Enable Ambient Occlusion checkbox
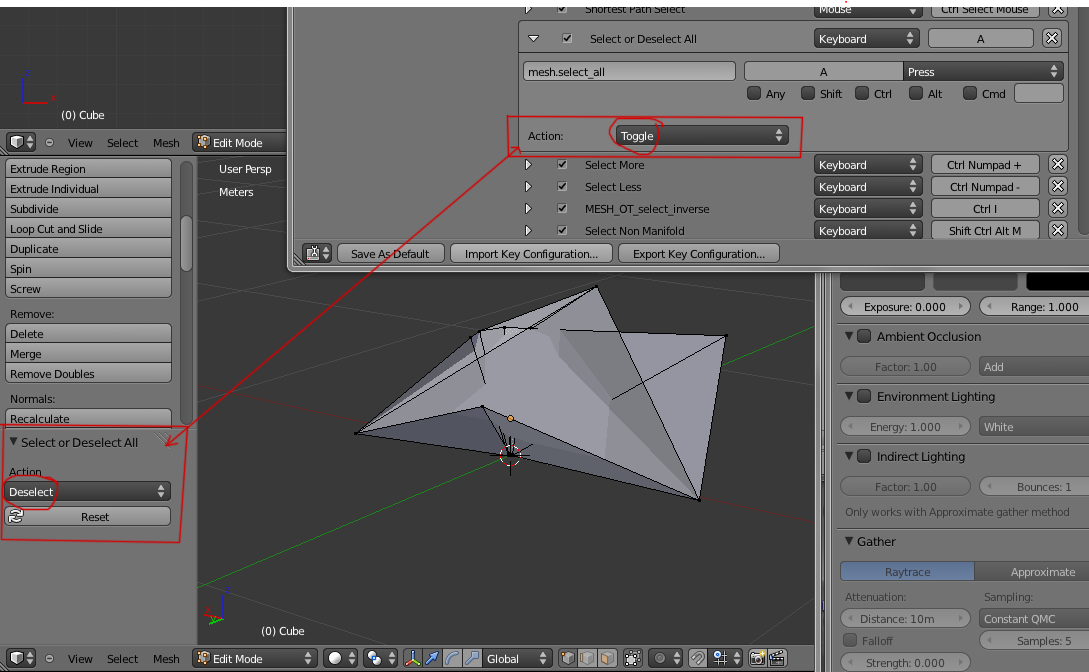This screenshot has height=672, width=1089. [864, 336]
